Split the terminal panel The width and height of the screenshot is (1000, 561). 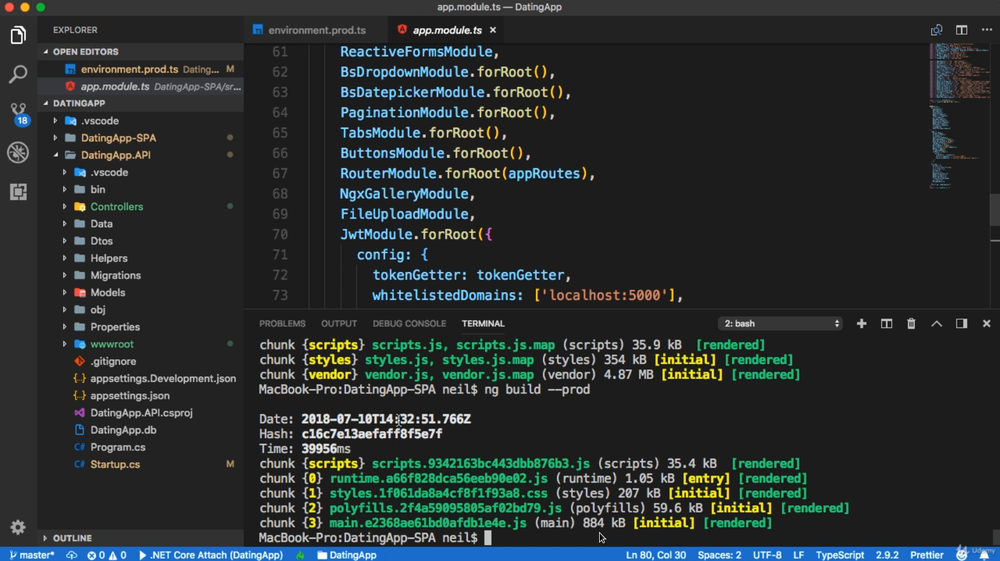click(x=886, y=324)
